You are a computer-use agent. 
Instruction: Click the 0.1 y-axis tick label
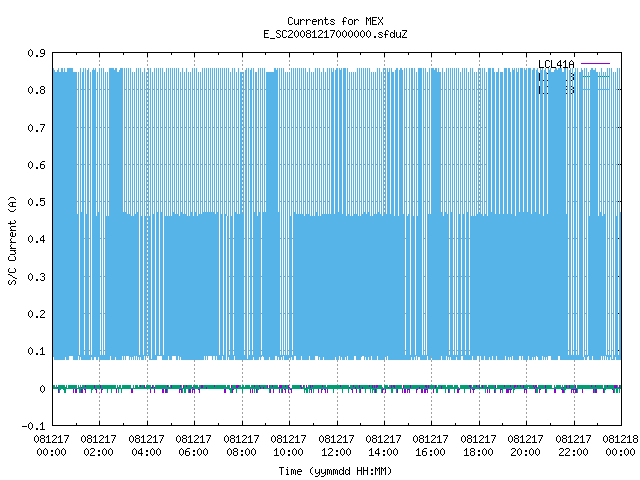point(36,351)
